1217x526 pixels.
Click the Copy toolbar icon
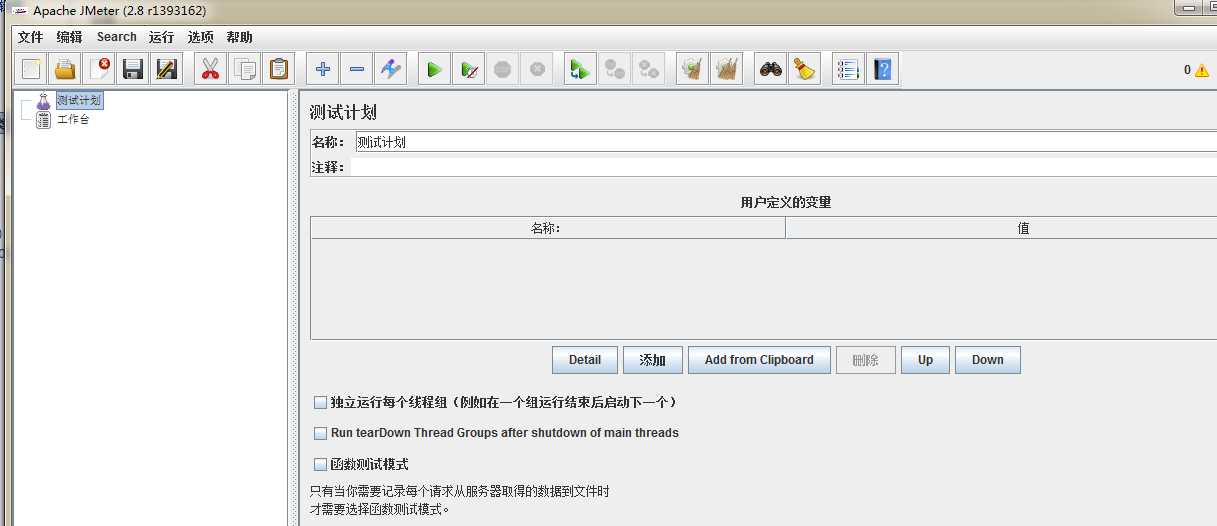click(x=244, y=69)
